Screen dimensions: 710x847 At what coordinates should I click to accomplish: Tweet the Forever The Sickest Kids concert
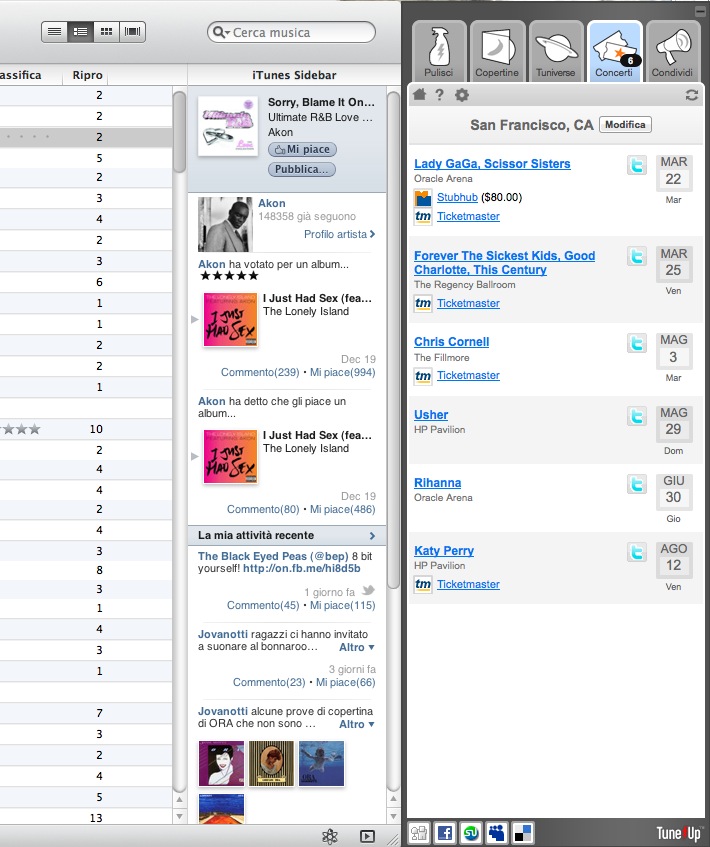click(x=637, y=256)
